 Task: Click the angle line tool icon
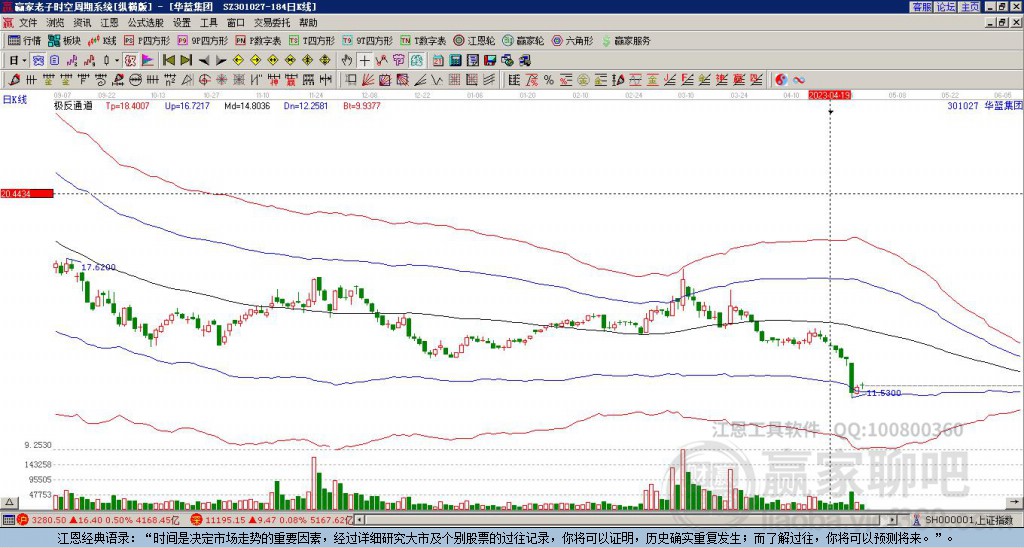[420, 80]
